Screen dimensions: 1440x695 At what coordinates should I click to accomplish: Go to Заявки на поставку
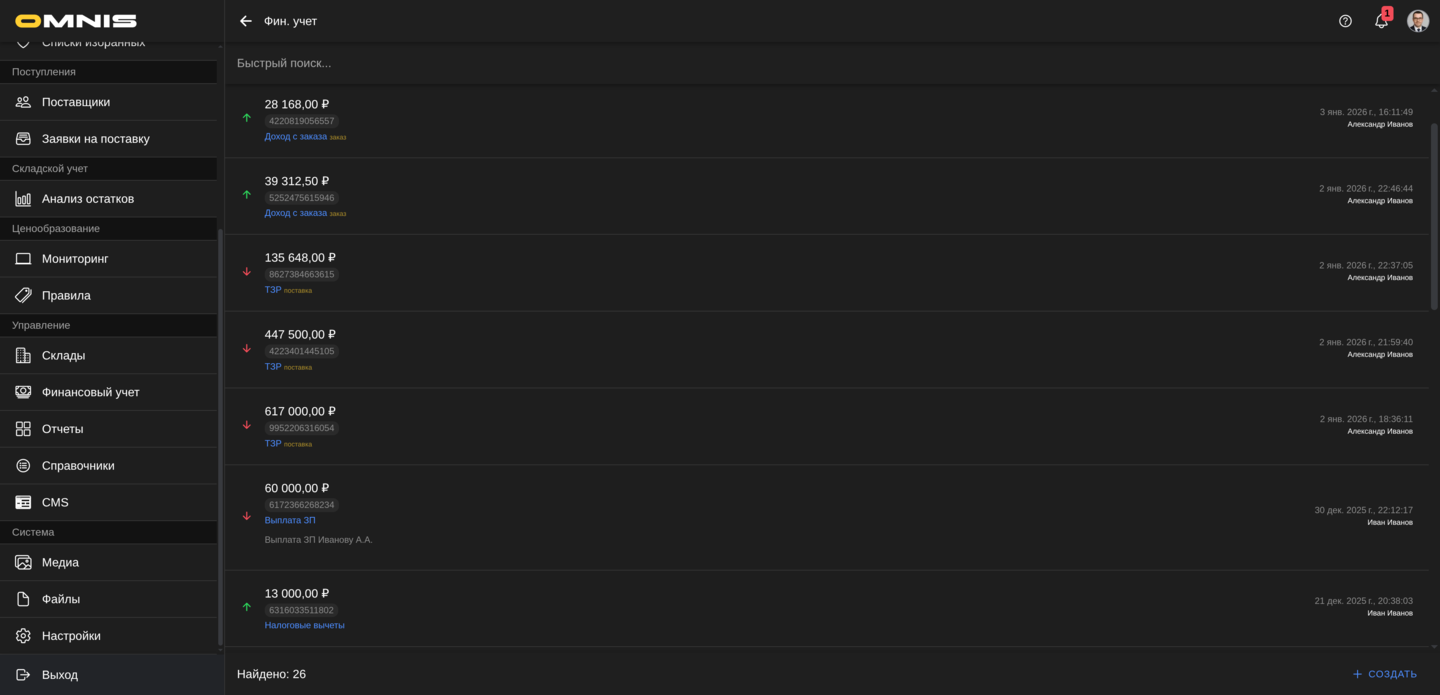point(95,139)
